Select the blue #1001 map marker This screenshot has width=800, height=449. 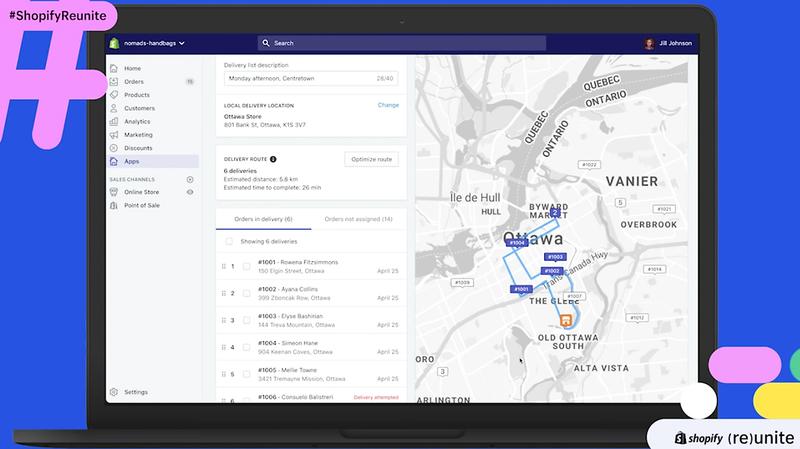[521, 289]
